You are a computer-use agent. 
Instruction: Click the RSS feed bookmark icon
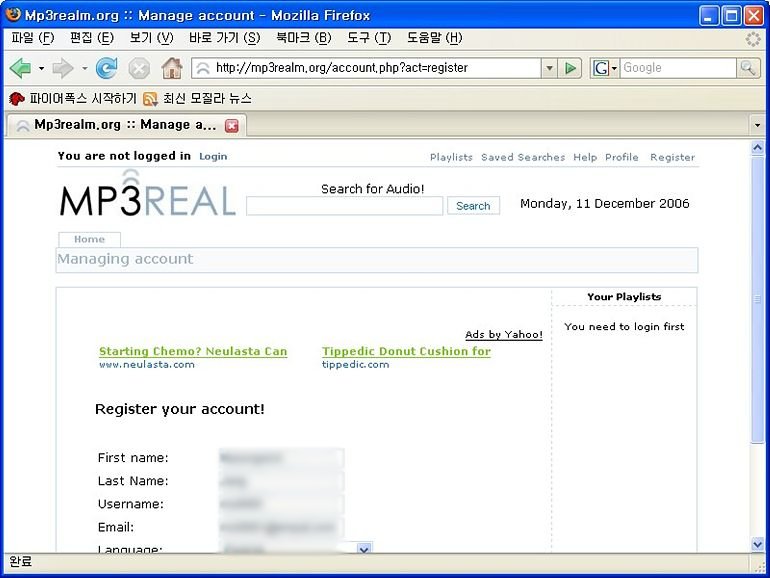(150, 99)
